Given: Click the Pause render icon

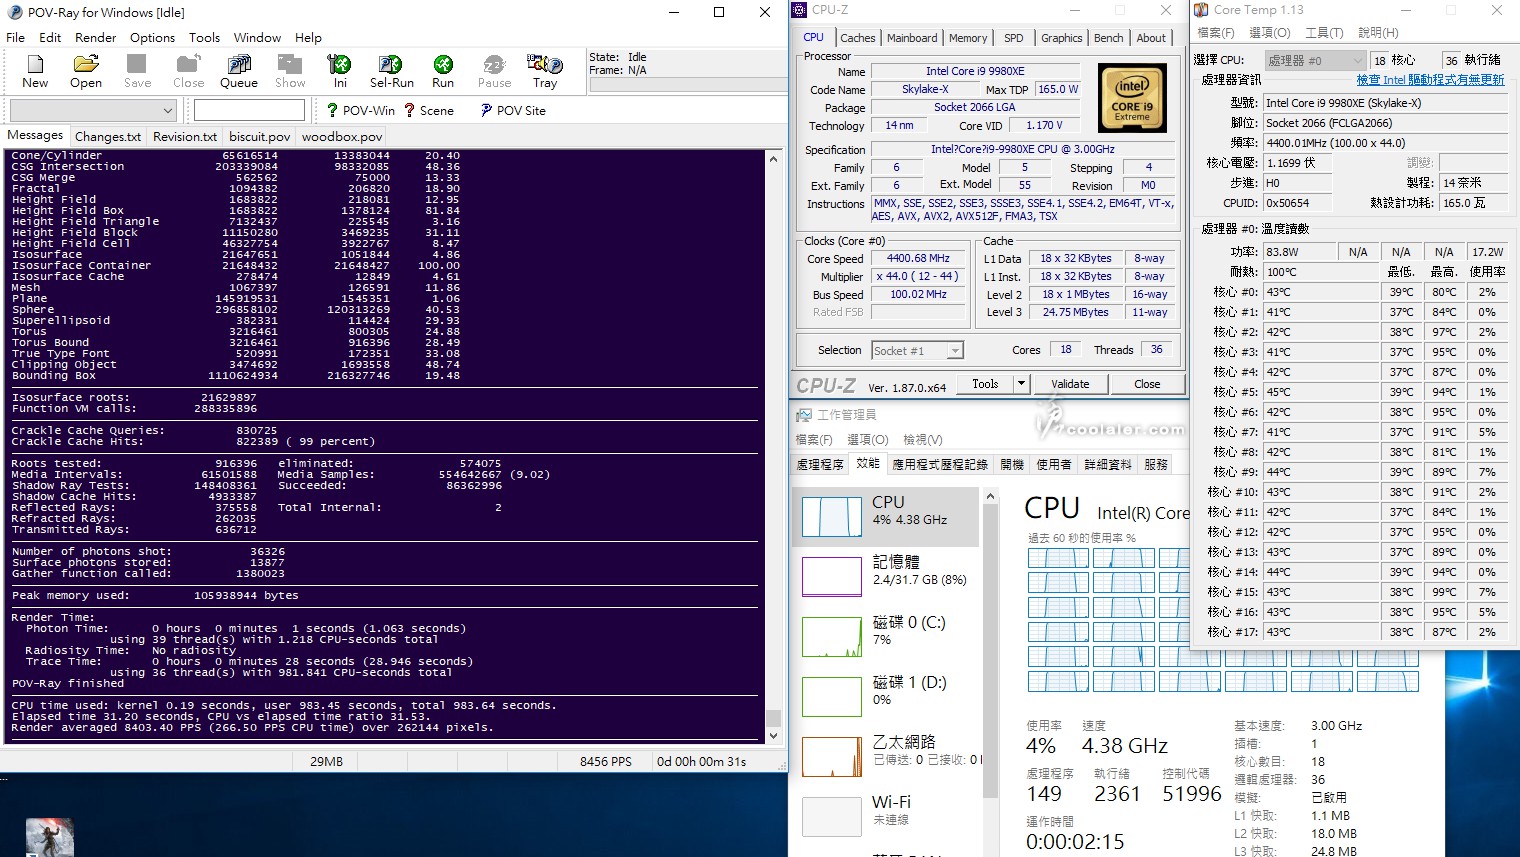Looking at the screenshot, I should 494,71.
